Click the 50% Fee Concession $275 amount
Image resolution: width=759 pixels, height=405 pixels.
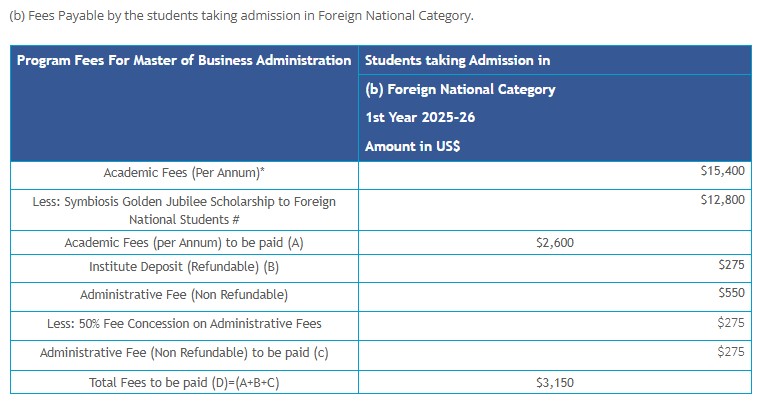point(731,323)
